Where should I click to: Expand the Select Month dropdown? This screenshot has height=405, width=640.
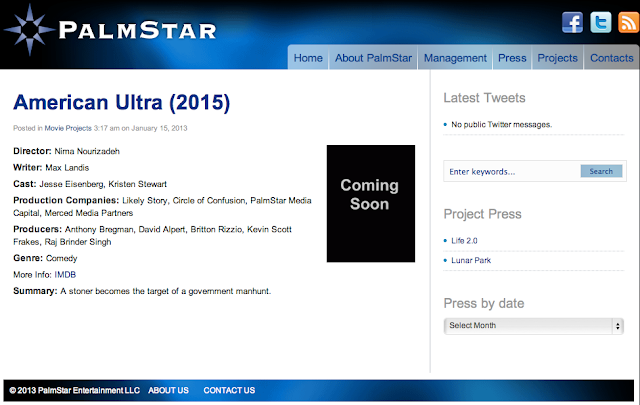tap(533, 326)
